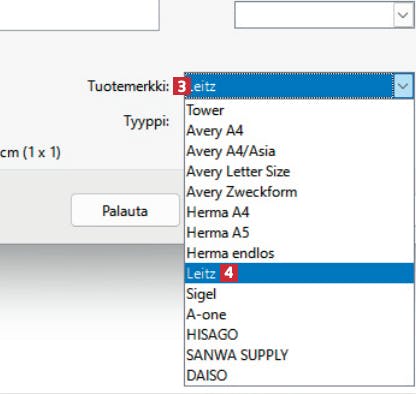
Task: Select the highlighted Leitz list entry
Action: (299, 273)
